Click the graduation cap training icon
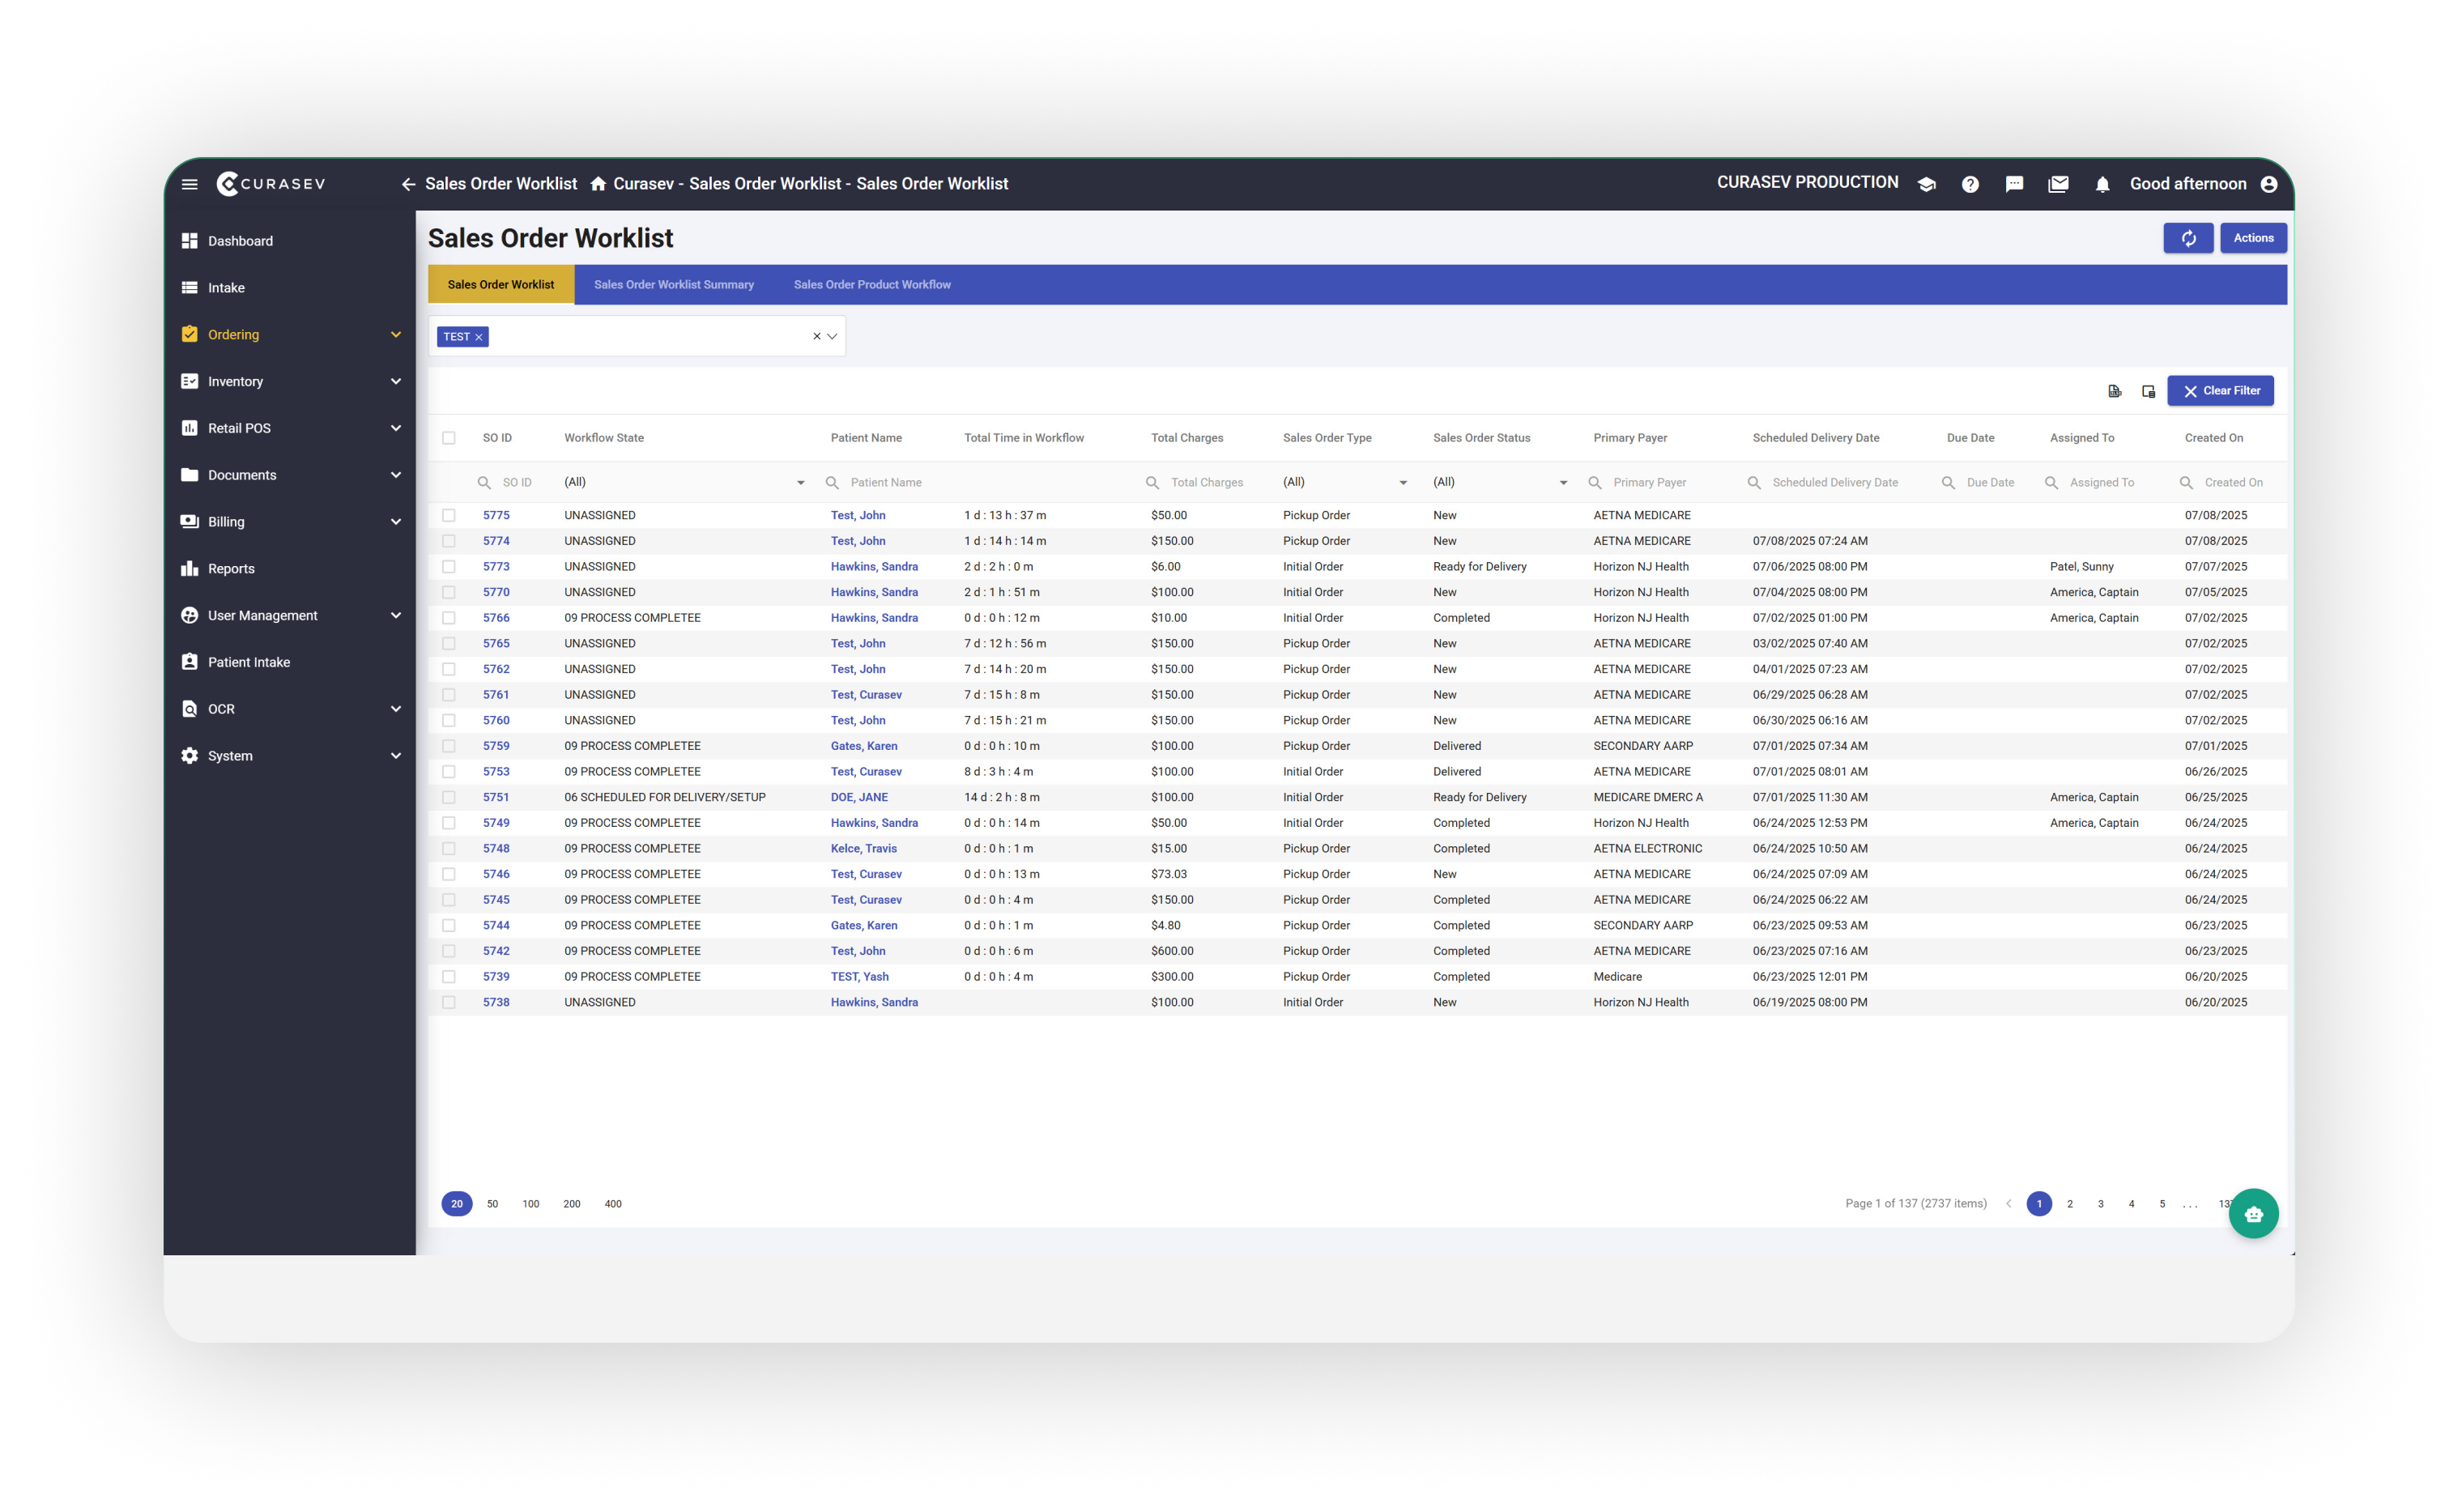The width and height of the screenshot is (2458, 1512). point(1926,184)
